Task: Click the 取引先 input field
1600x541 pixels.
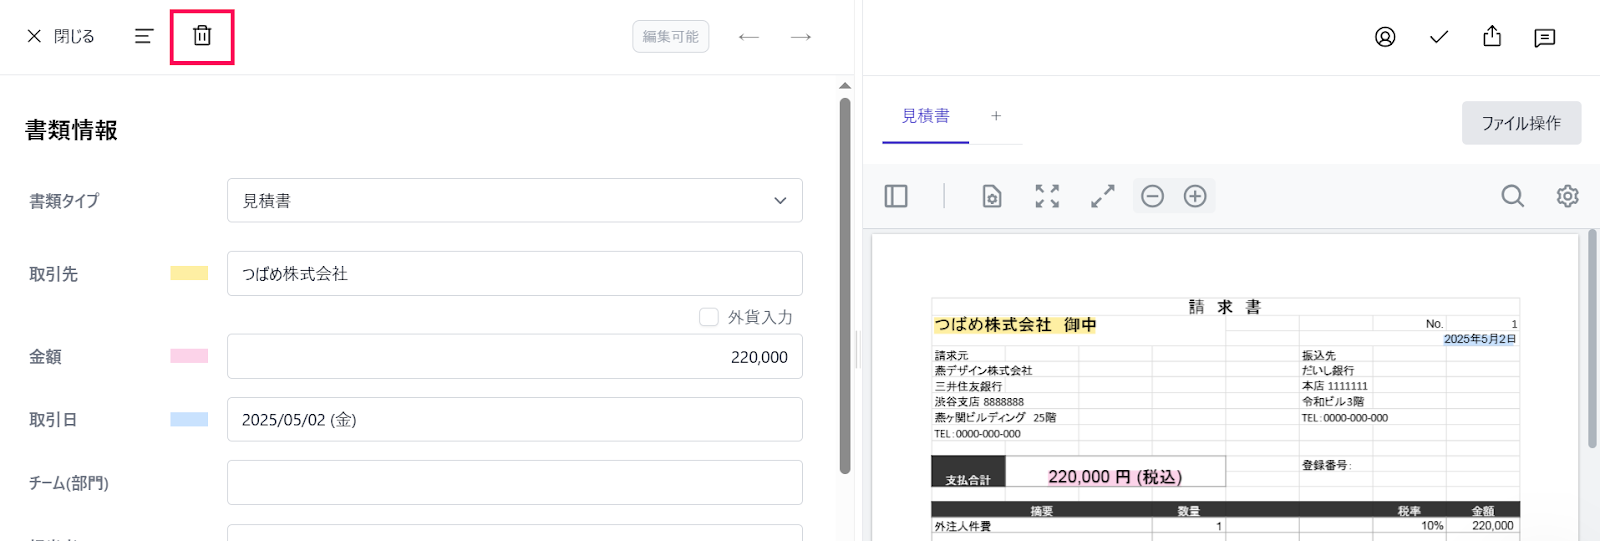Action: tap(515, 273)
